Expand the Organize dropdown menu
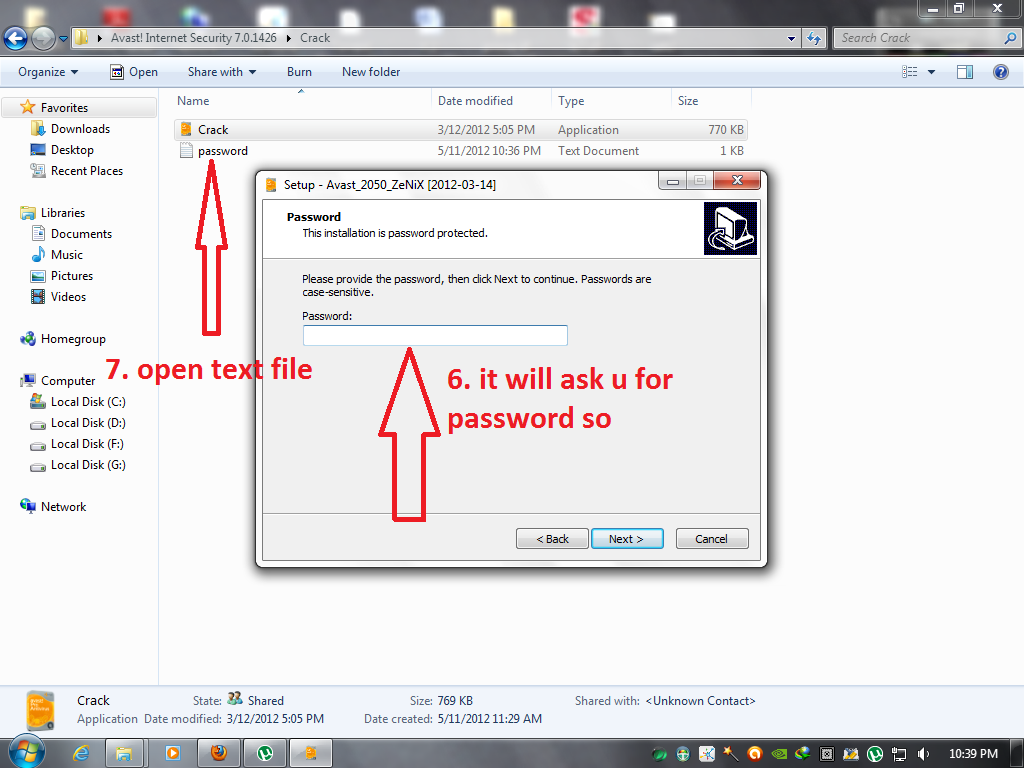The width and height of the screenshot is (1024, 768). (48, 72)
